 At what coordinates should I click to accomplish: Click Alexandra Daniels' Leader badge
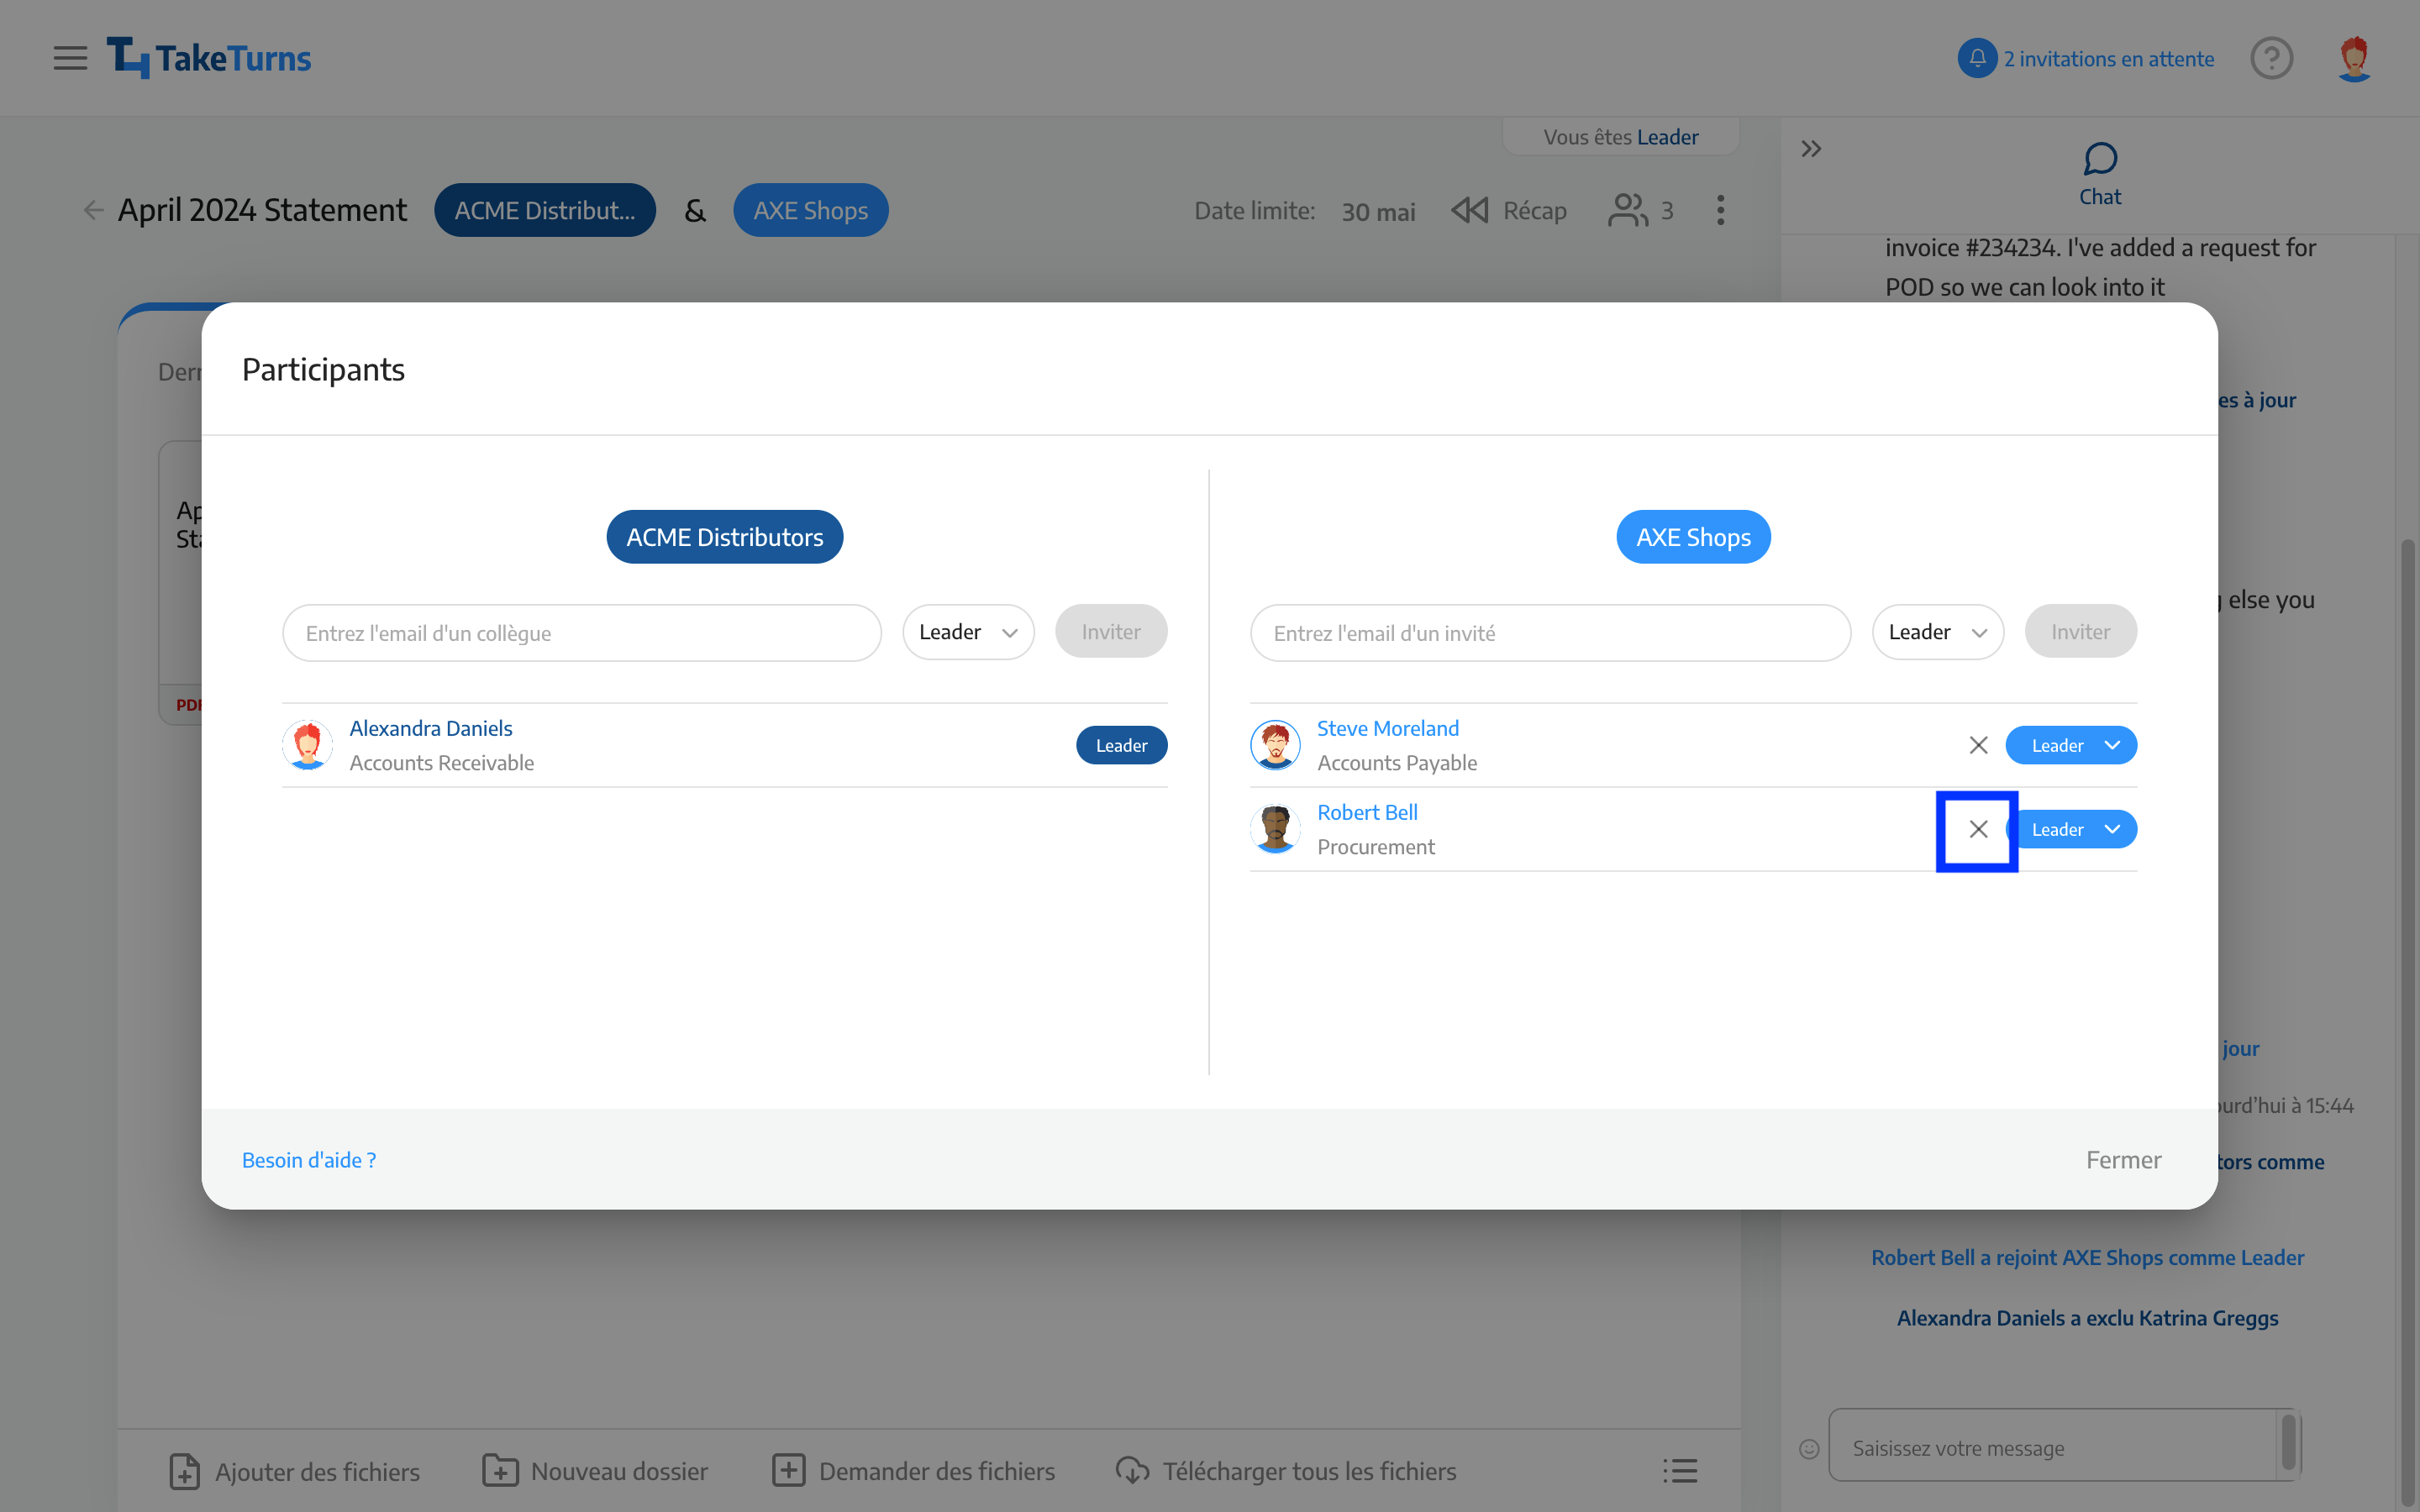click(x=1121, y=745)
